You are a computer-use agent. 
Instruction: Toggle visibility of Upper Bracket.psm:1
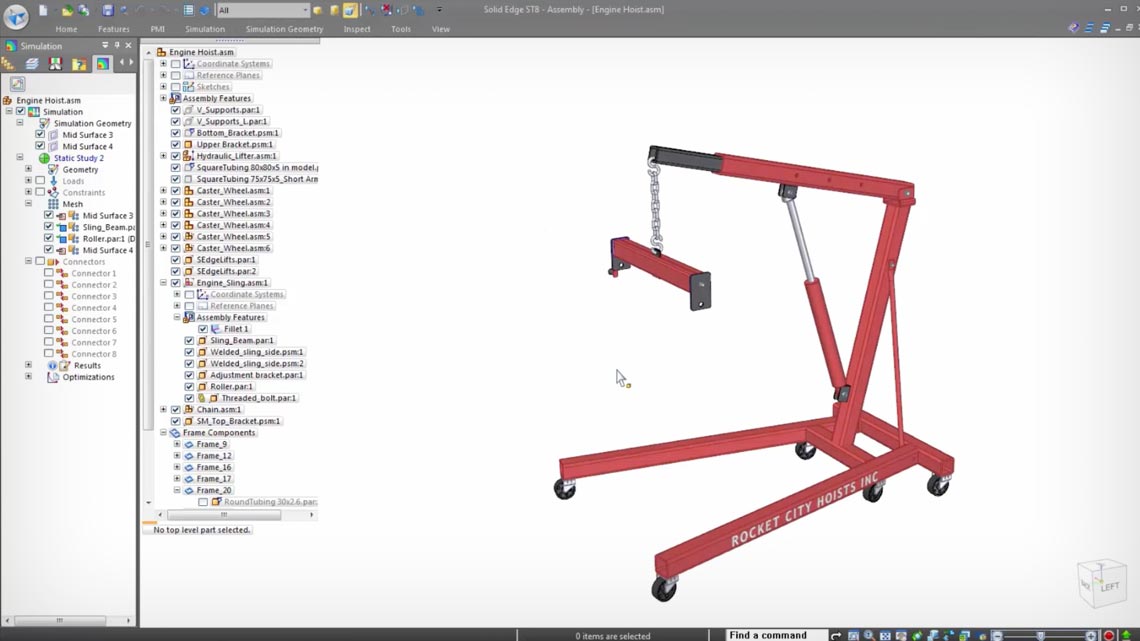(x=176, y=145)
